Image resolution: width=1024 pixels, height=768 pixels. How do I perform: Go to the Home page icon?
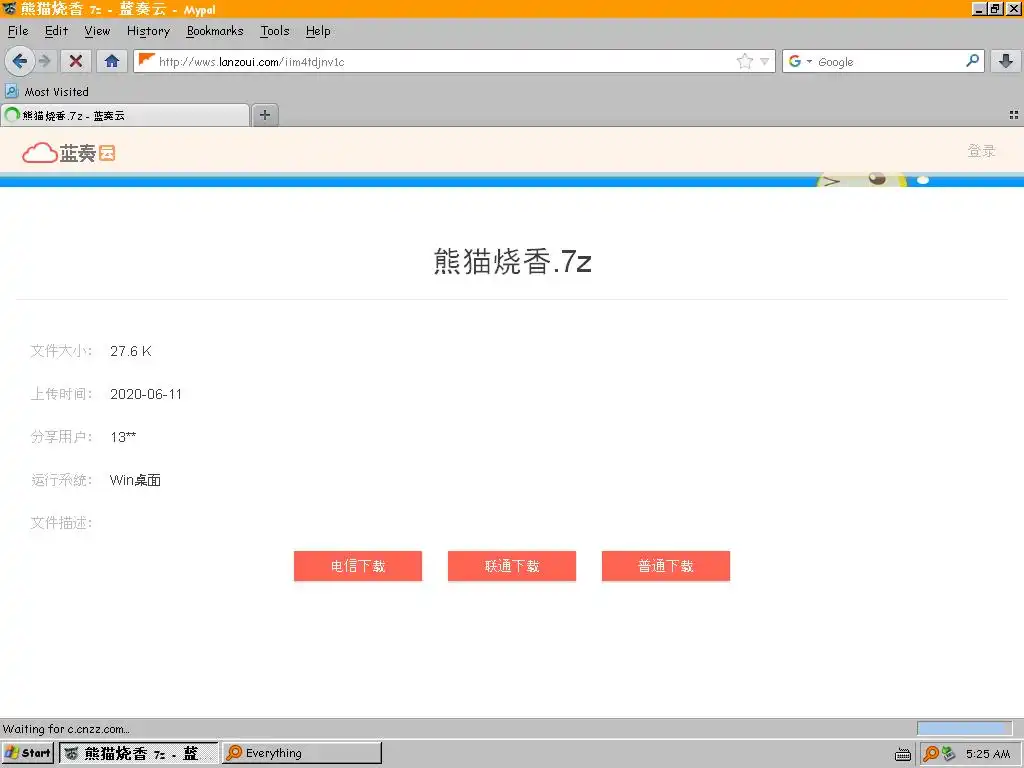coord(112,61)
